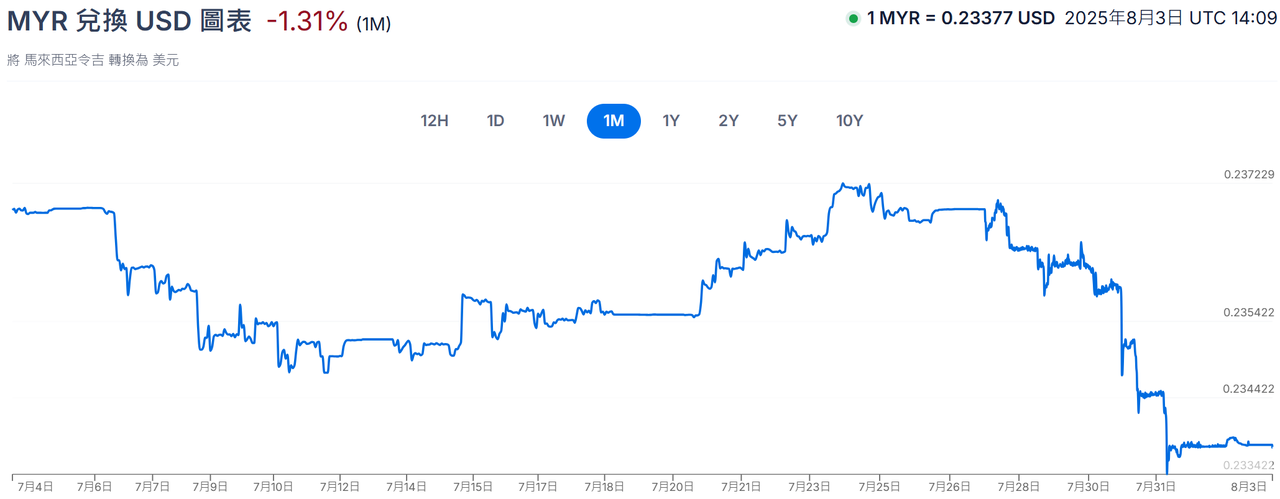Click the 0.237229 price axis label
The image size is (1280, 499).
point(1249,174)
